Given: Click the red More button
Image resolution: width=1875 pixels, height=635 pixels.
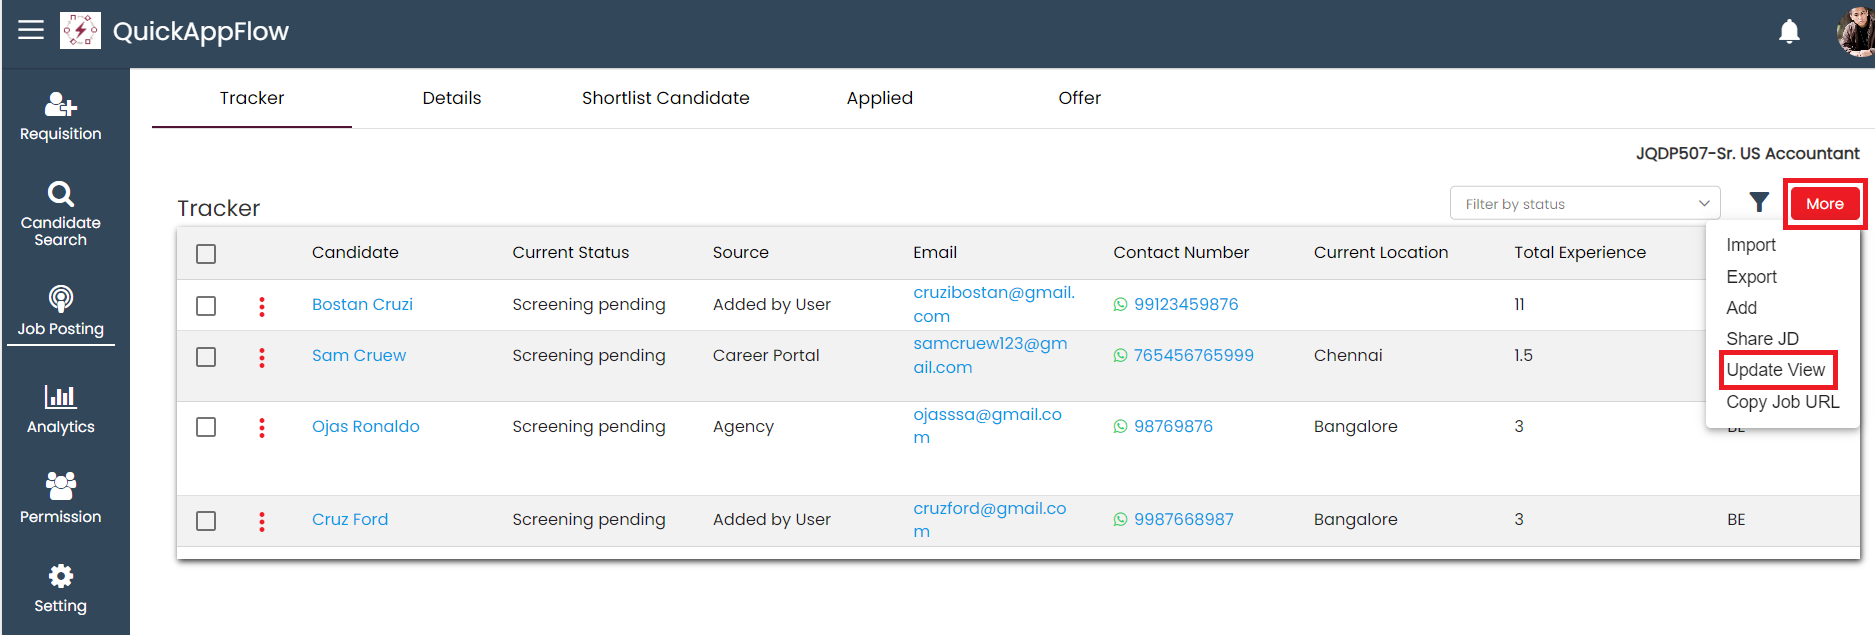Looking at the screenshot, I should click(1824, 204).
